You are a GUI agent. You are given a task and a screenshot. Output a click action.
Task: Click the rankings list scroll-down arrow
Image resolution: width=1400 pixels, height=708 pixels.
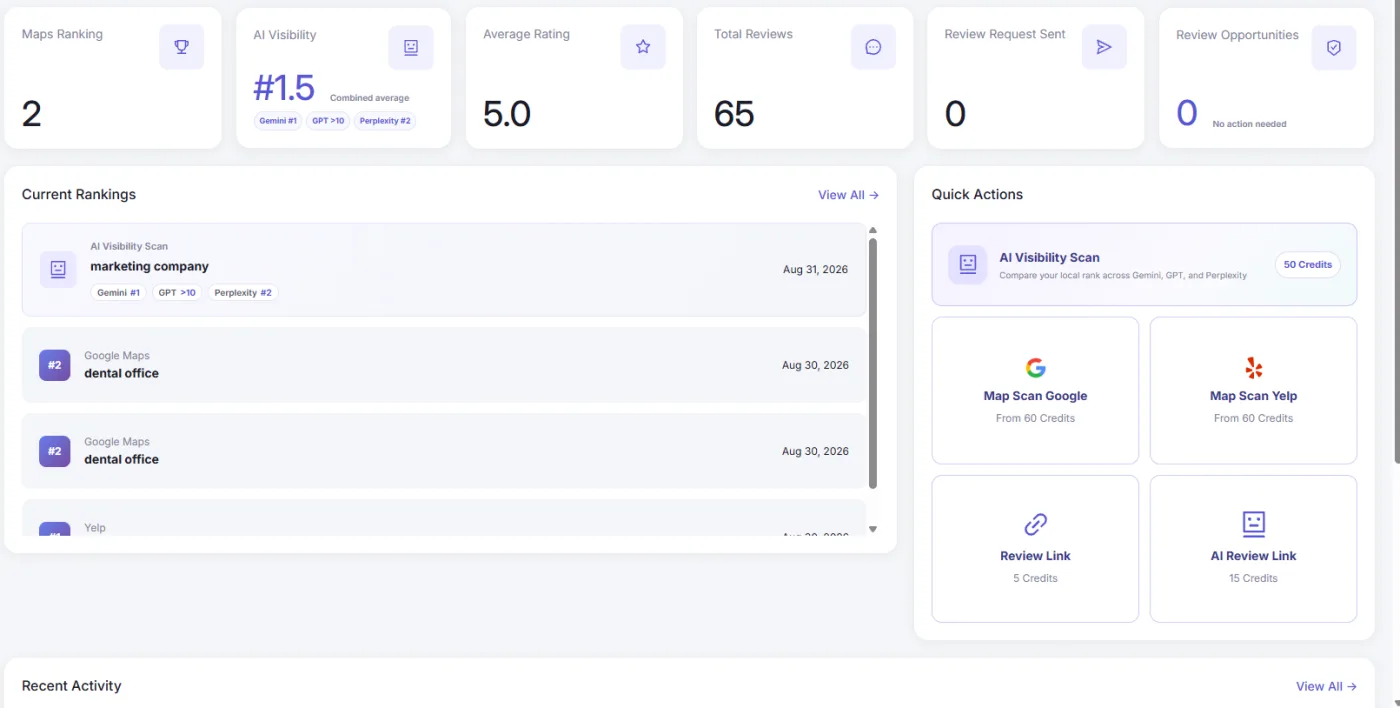tap(873, 529)
